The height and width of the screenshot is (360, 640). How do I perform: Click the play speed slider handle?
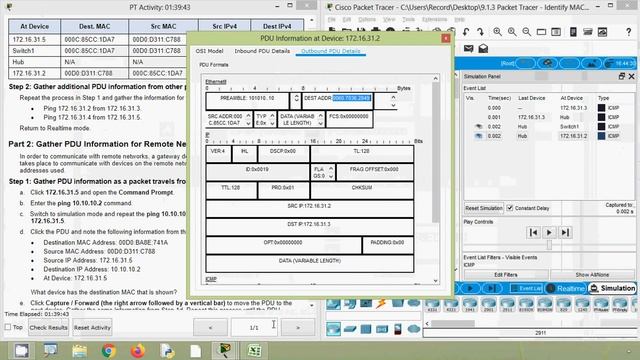[549, 244]
